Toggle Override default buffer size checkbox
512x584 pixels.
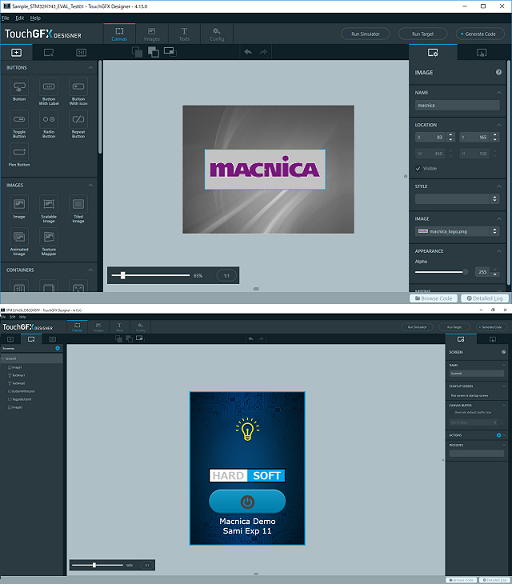tap(452, 412)
